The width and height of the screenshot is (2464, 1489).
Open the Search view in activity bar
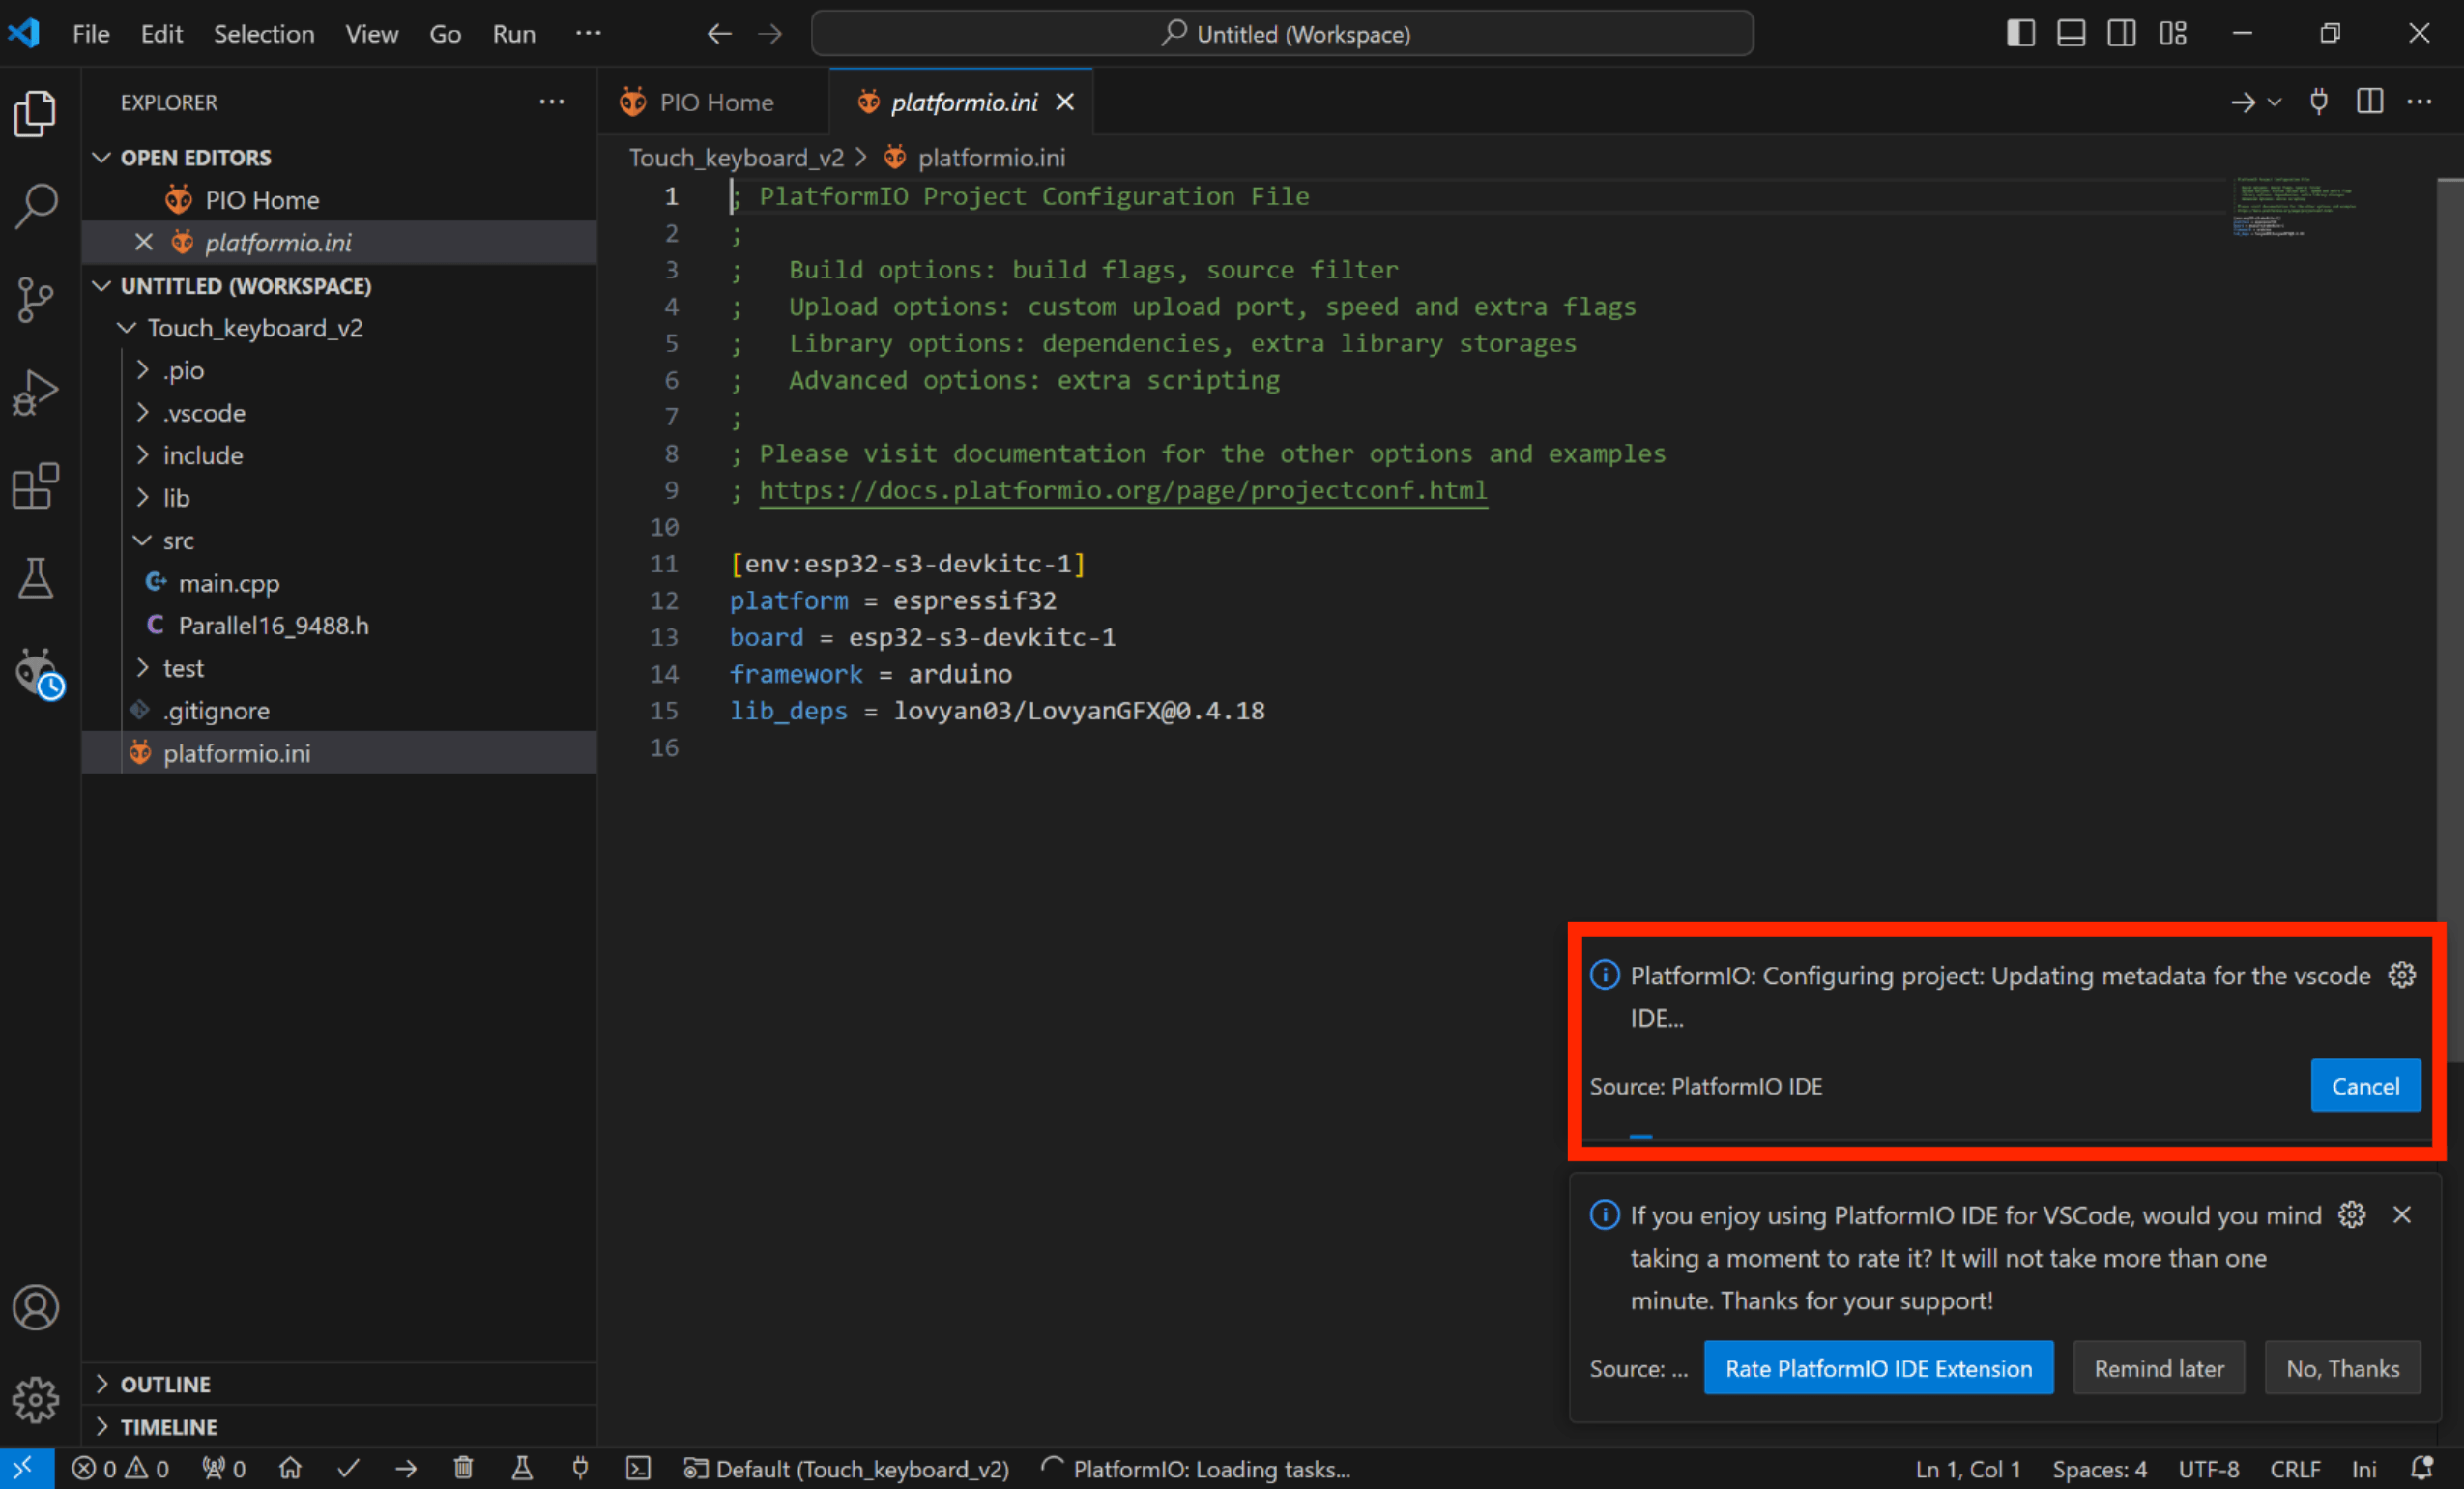tap(36, 206)
